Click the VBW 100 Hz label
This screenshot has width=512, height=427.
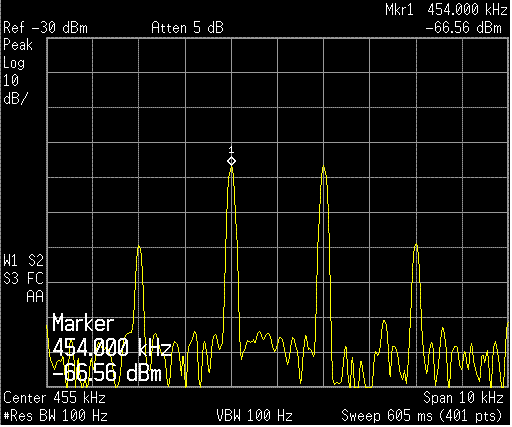(x=254, y=416)
